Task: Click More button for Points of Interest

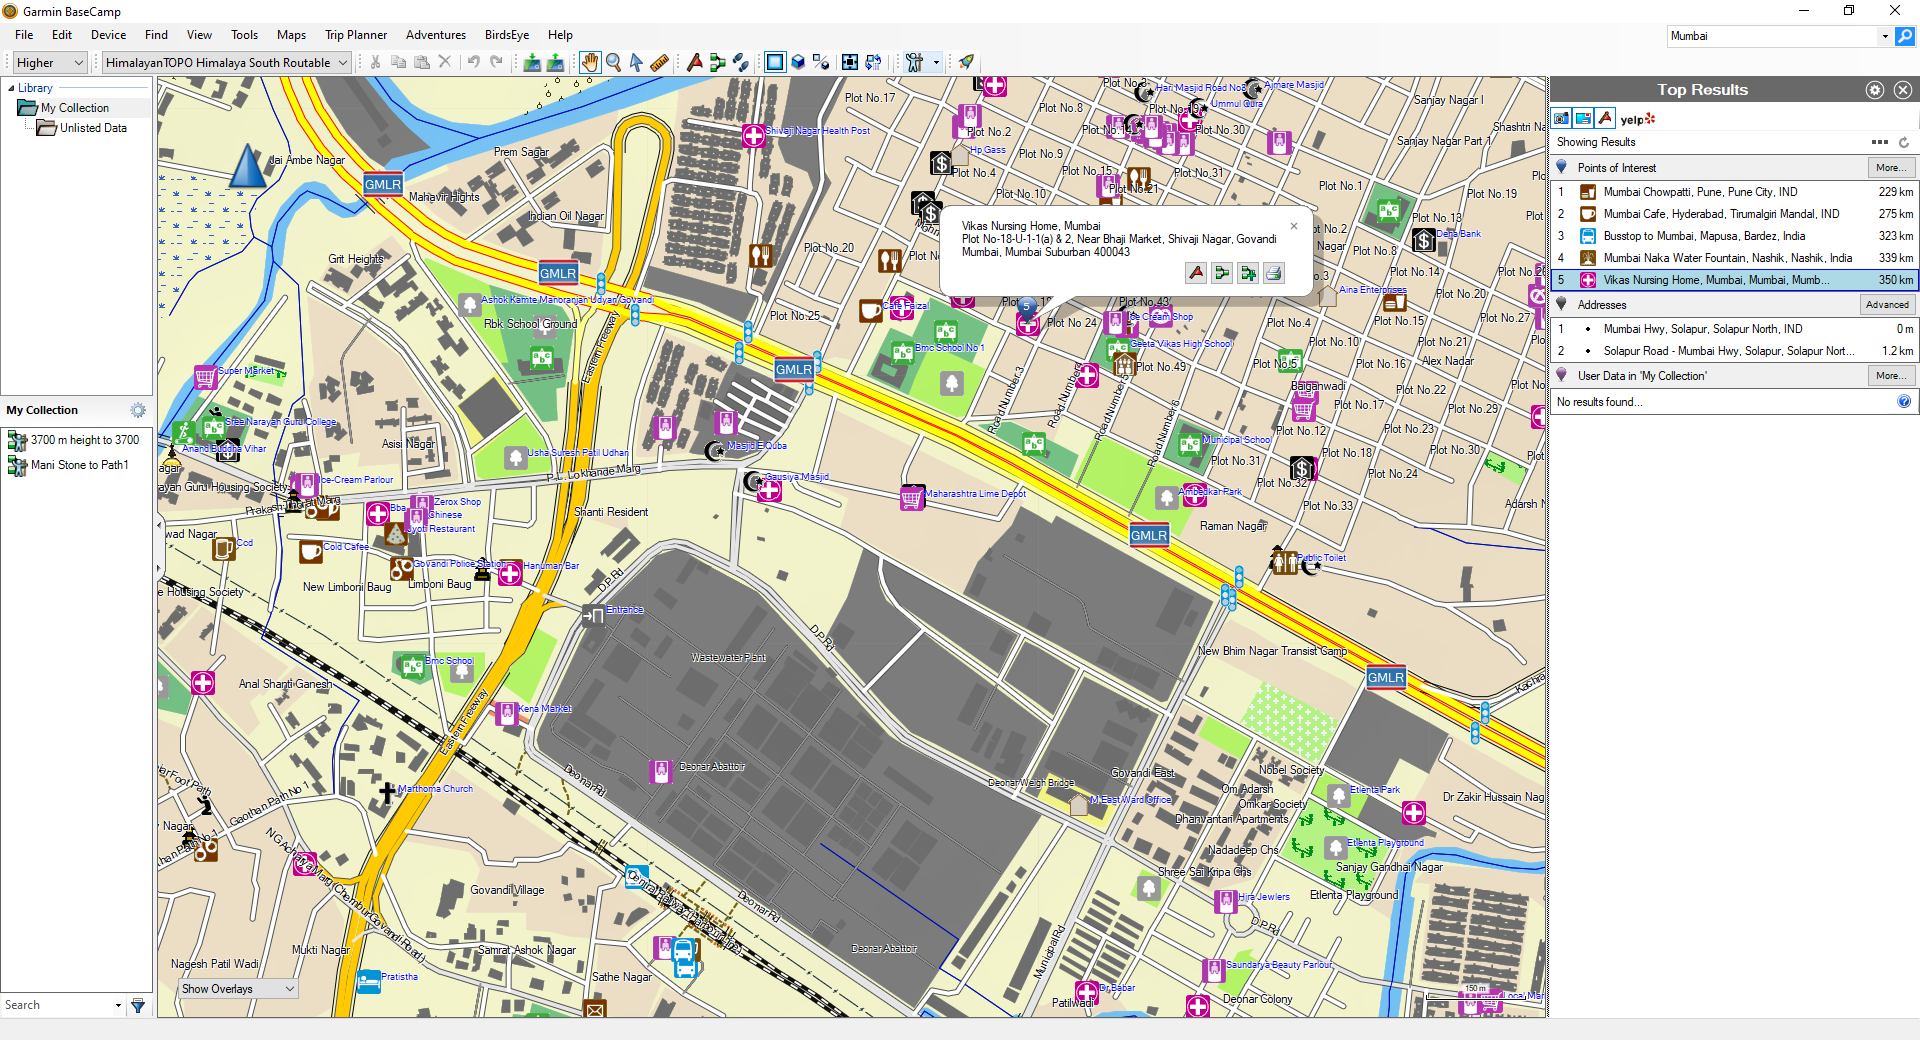Action: click(x=1890, y=168)
